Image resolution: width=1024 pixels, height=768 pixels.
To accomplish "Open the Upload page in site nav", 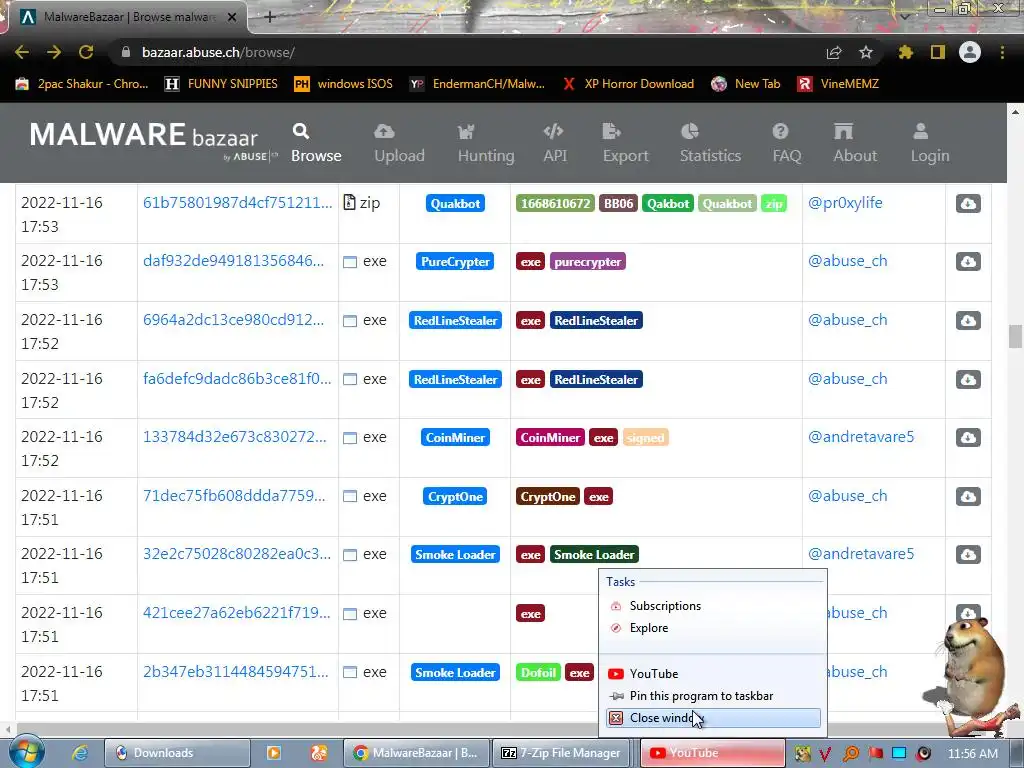I will (x=399, y=143).
